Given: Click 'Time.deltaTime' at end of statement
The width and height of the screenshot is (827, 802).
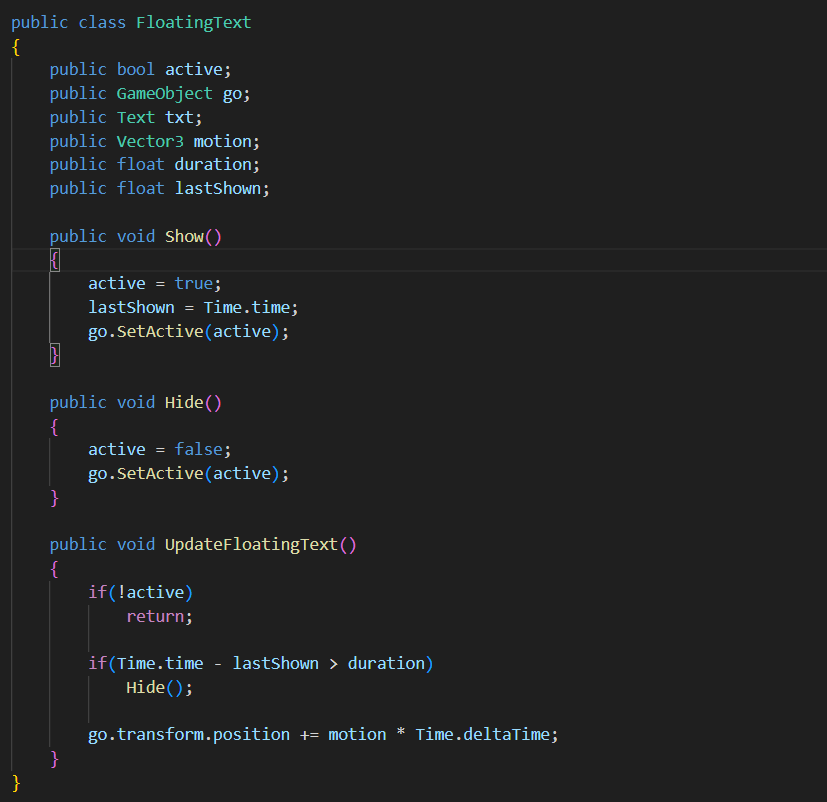Looking at the screenshot, I should [x=483, y=735].
